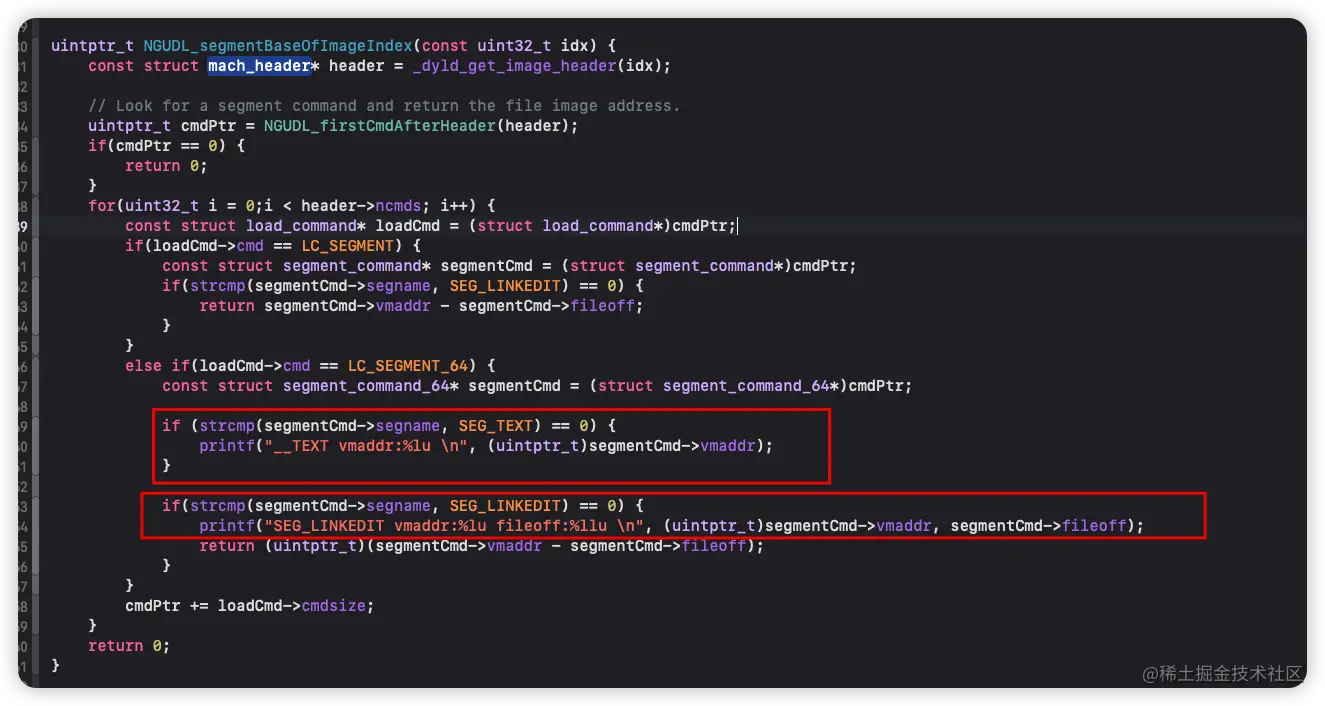Click the return line with '(uintptr_t)(segmentCmd->vmaddr'
The image size is (1325, 706).
coord(481,546)
